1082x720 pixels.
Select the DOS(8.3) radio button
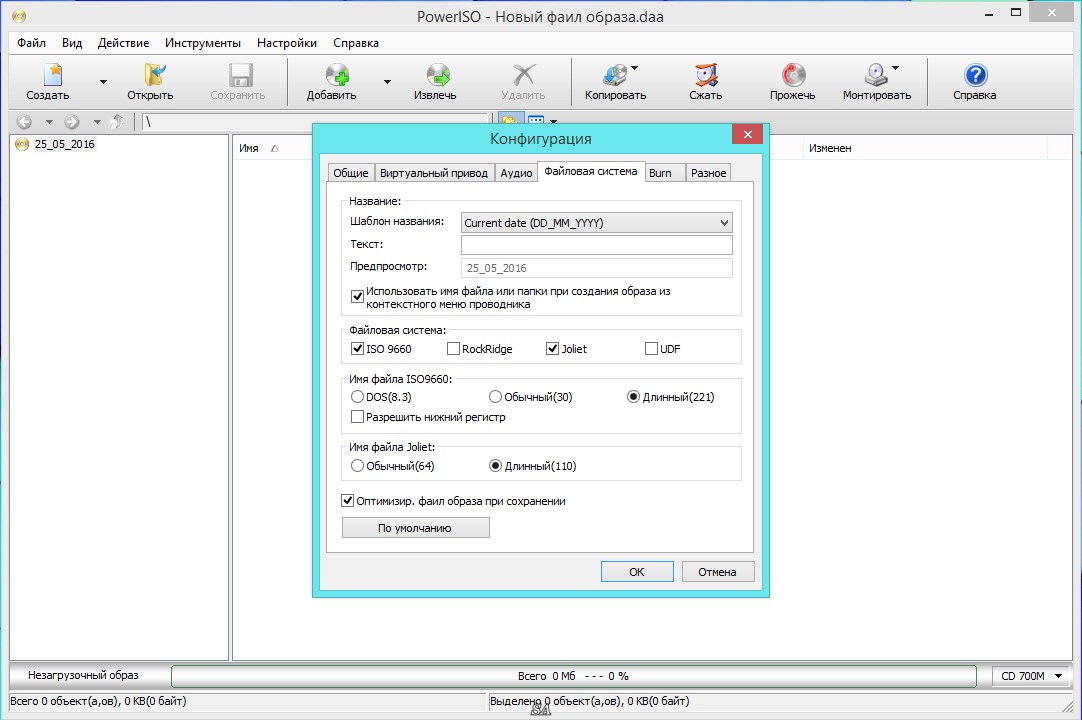coord(357,397)
